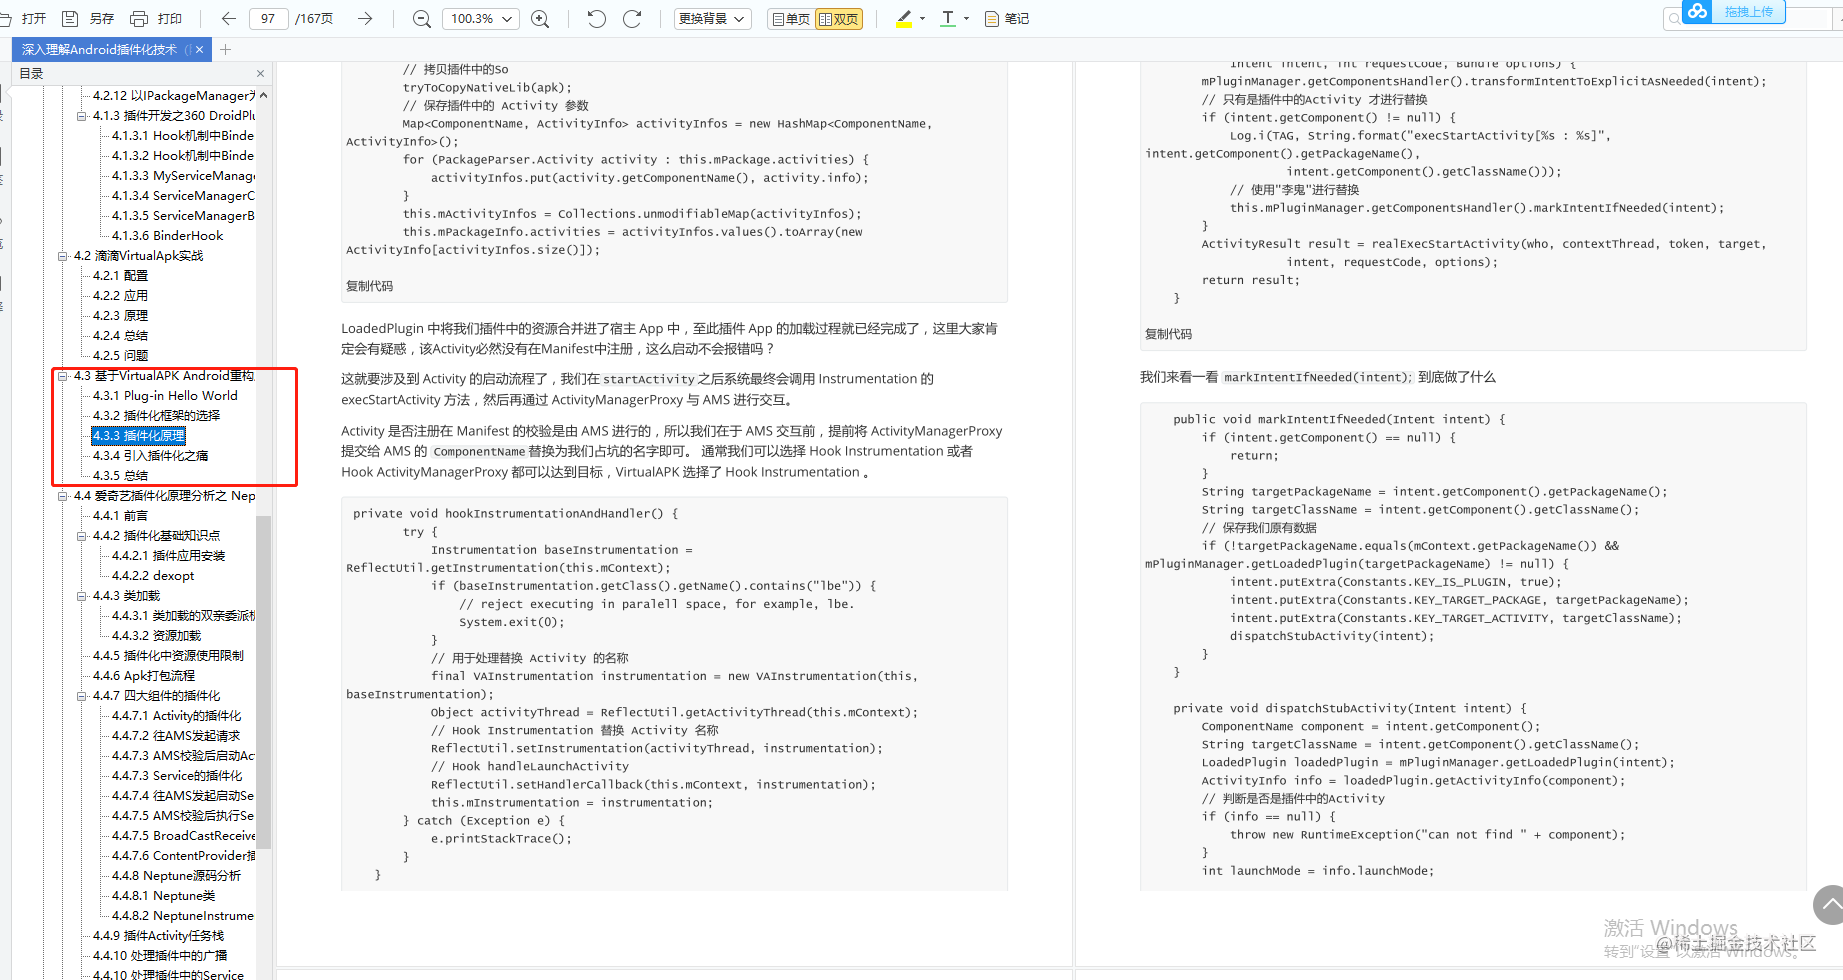Screen dimensions: 1843x980
Task: Click the 拖拽上传 upload button
Action: (1748, 12)
